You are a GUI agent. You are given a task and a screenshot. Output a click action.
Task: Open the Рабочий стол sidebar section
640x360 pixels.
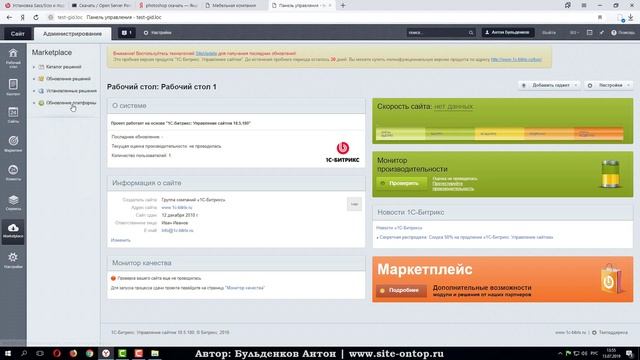(13, 58)
